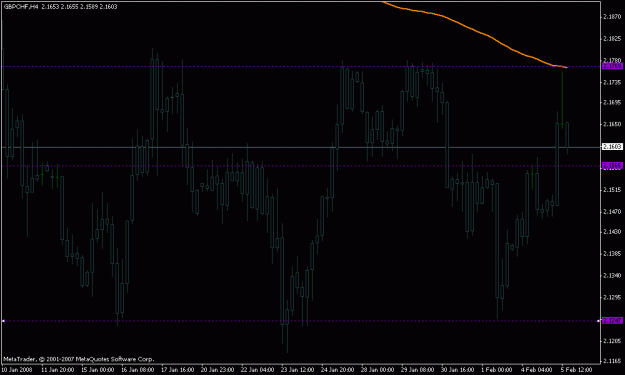Click the 24 Jan 20:00 time label
The height and width of the screenshot is (375, 625).
coord(337,370)
